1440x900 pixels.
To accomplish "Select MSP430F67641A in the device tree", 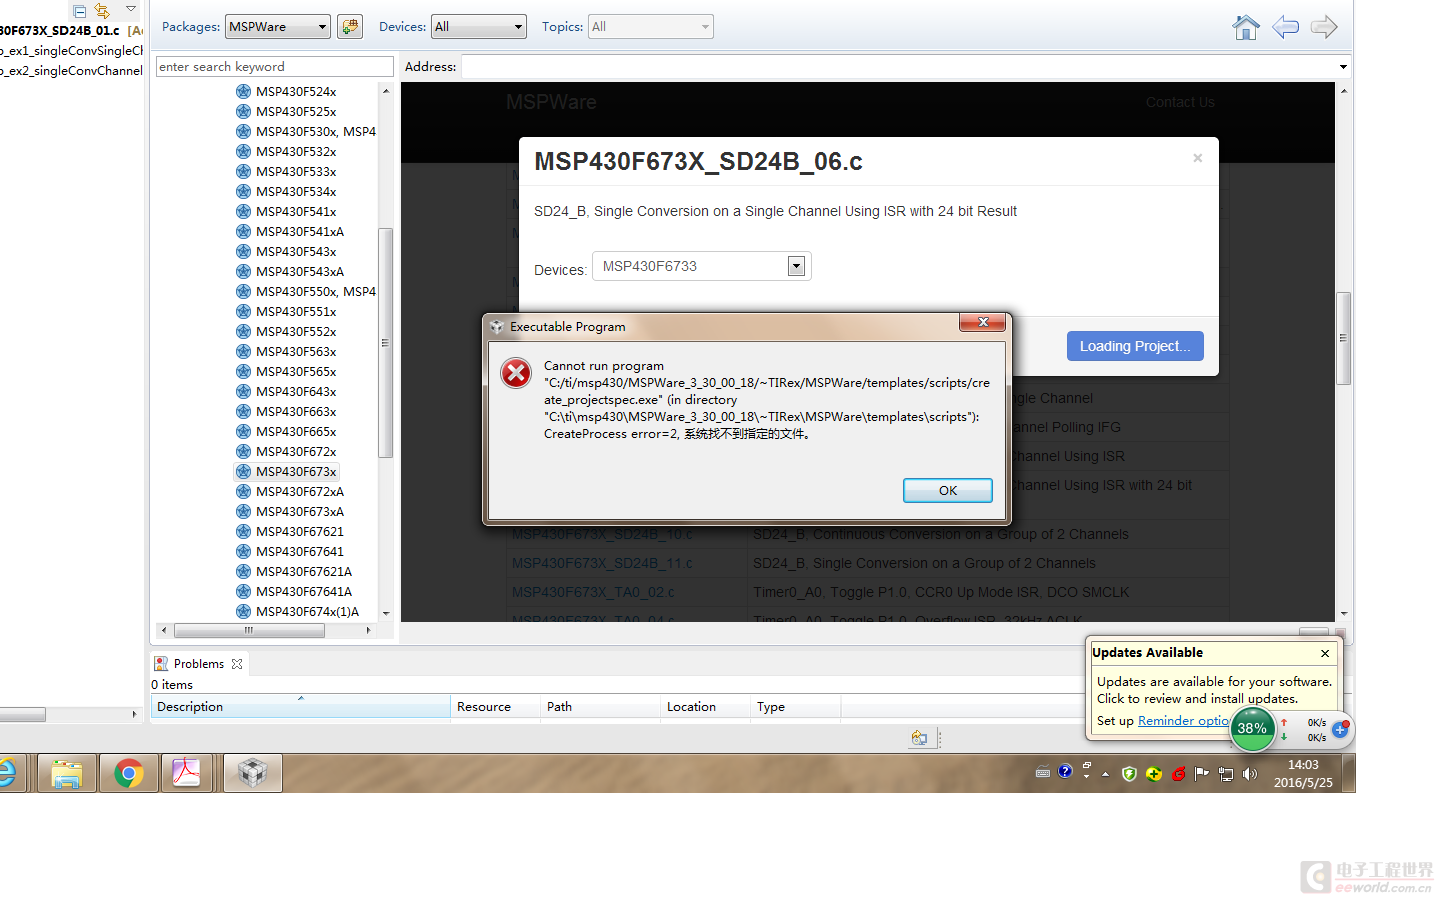I will click(304, 591).
